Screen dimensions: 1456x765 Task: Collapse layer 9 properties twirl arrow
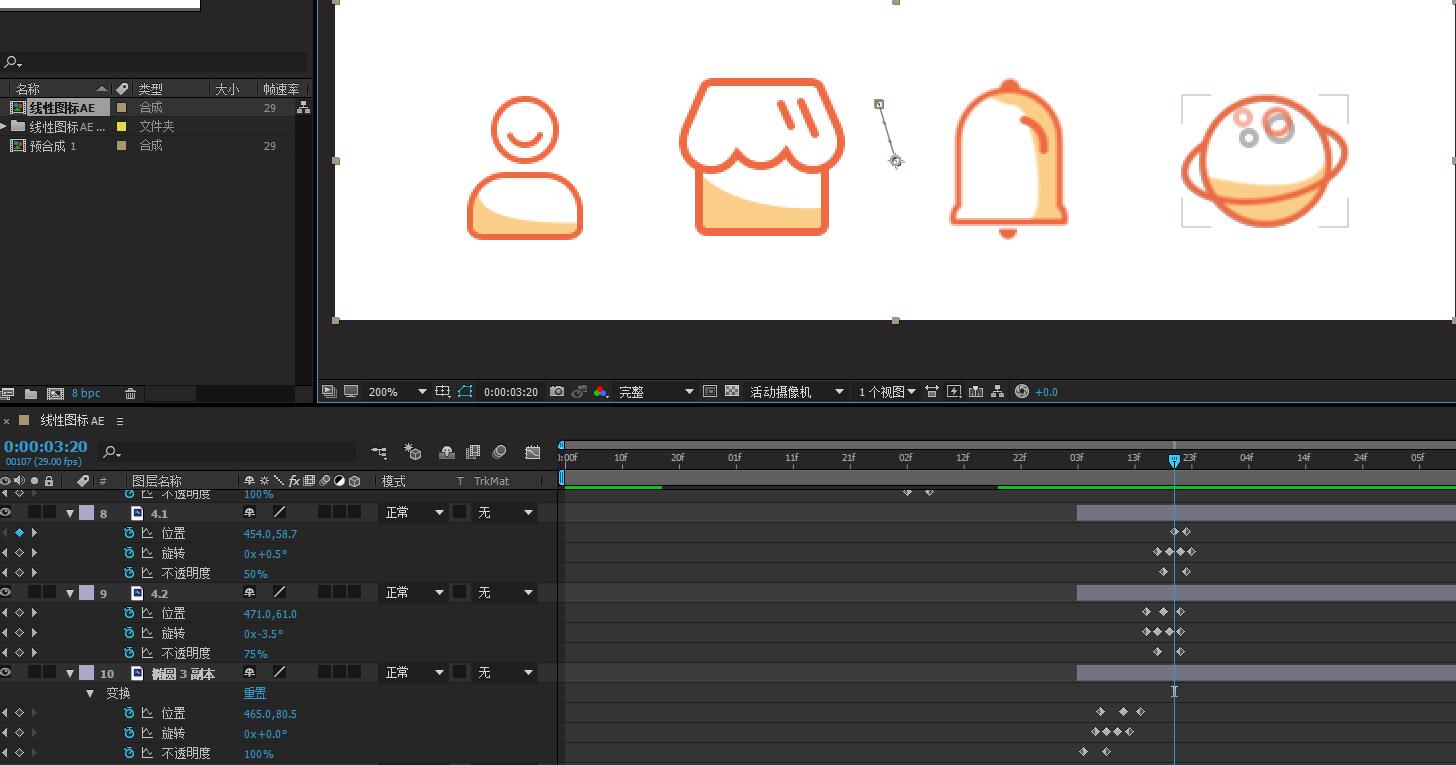(x=70, y=593)
